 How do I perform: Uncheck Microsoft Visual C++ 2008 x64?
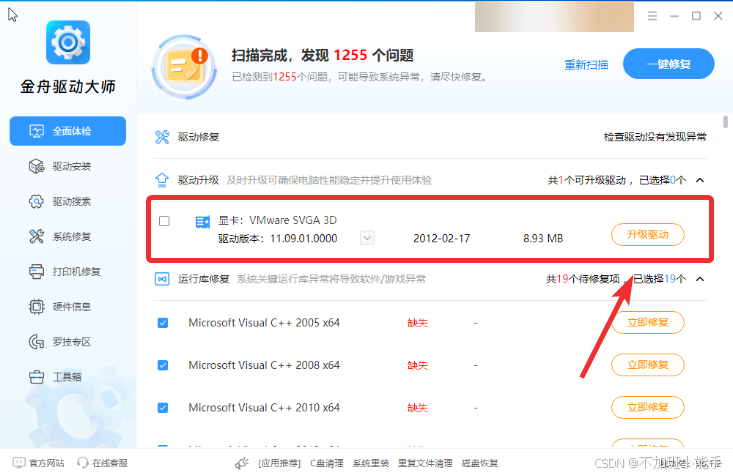[x=163, y=365]
